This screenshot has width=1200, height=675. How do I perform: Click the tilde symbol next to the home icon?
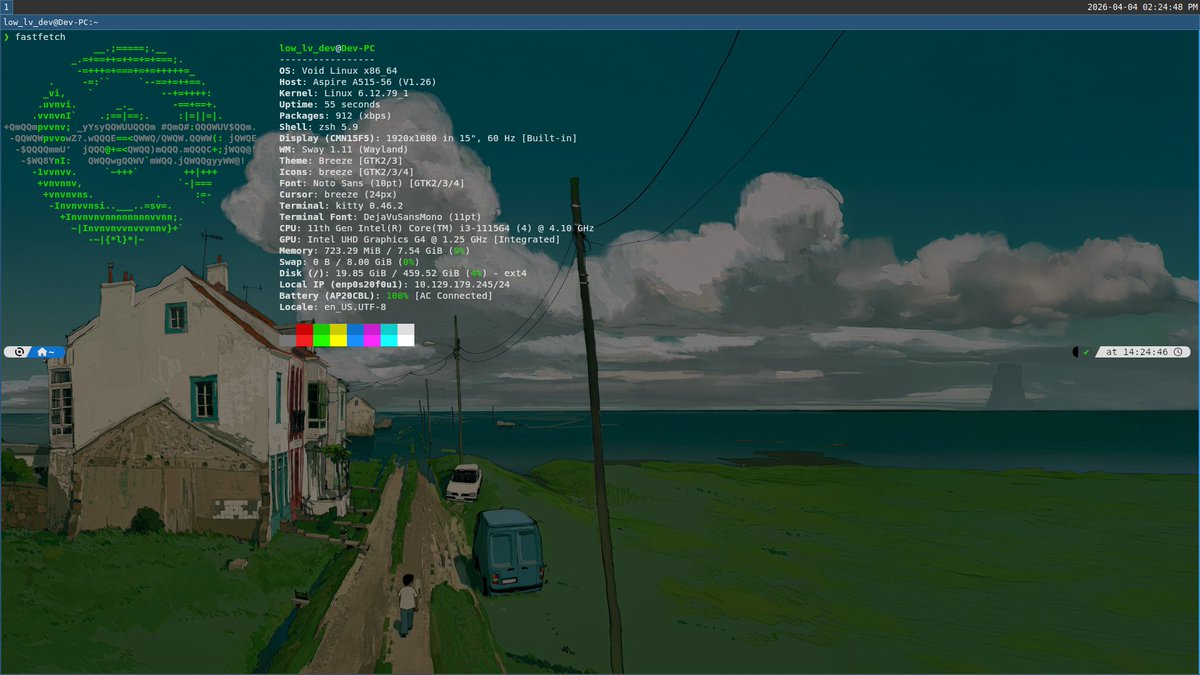coord(51,352)
